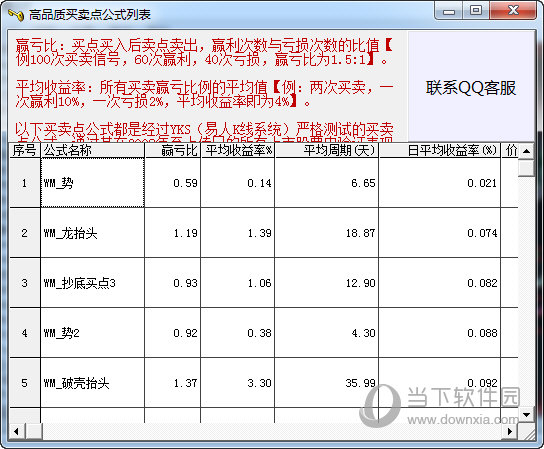Click the horizontal scrollbar right arrow
This screenshot has height=449, width=544.
point(510,431)
